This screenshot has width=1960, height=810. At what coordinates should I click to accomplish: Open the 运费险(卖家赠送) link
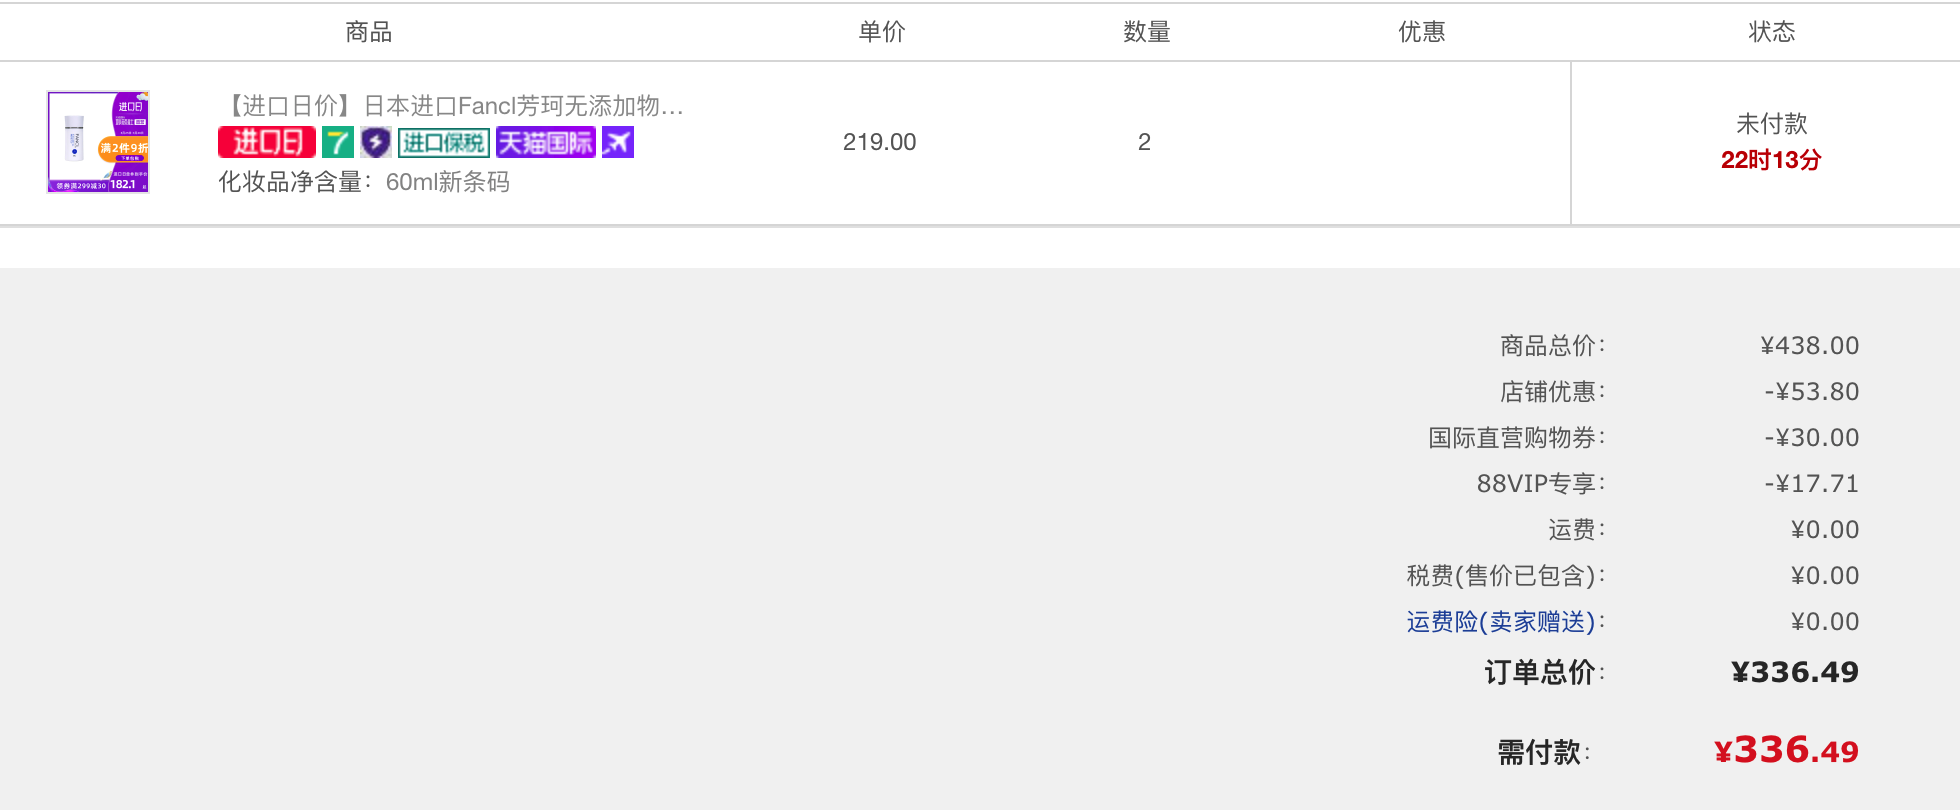1501,622
